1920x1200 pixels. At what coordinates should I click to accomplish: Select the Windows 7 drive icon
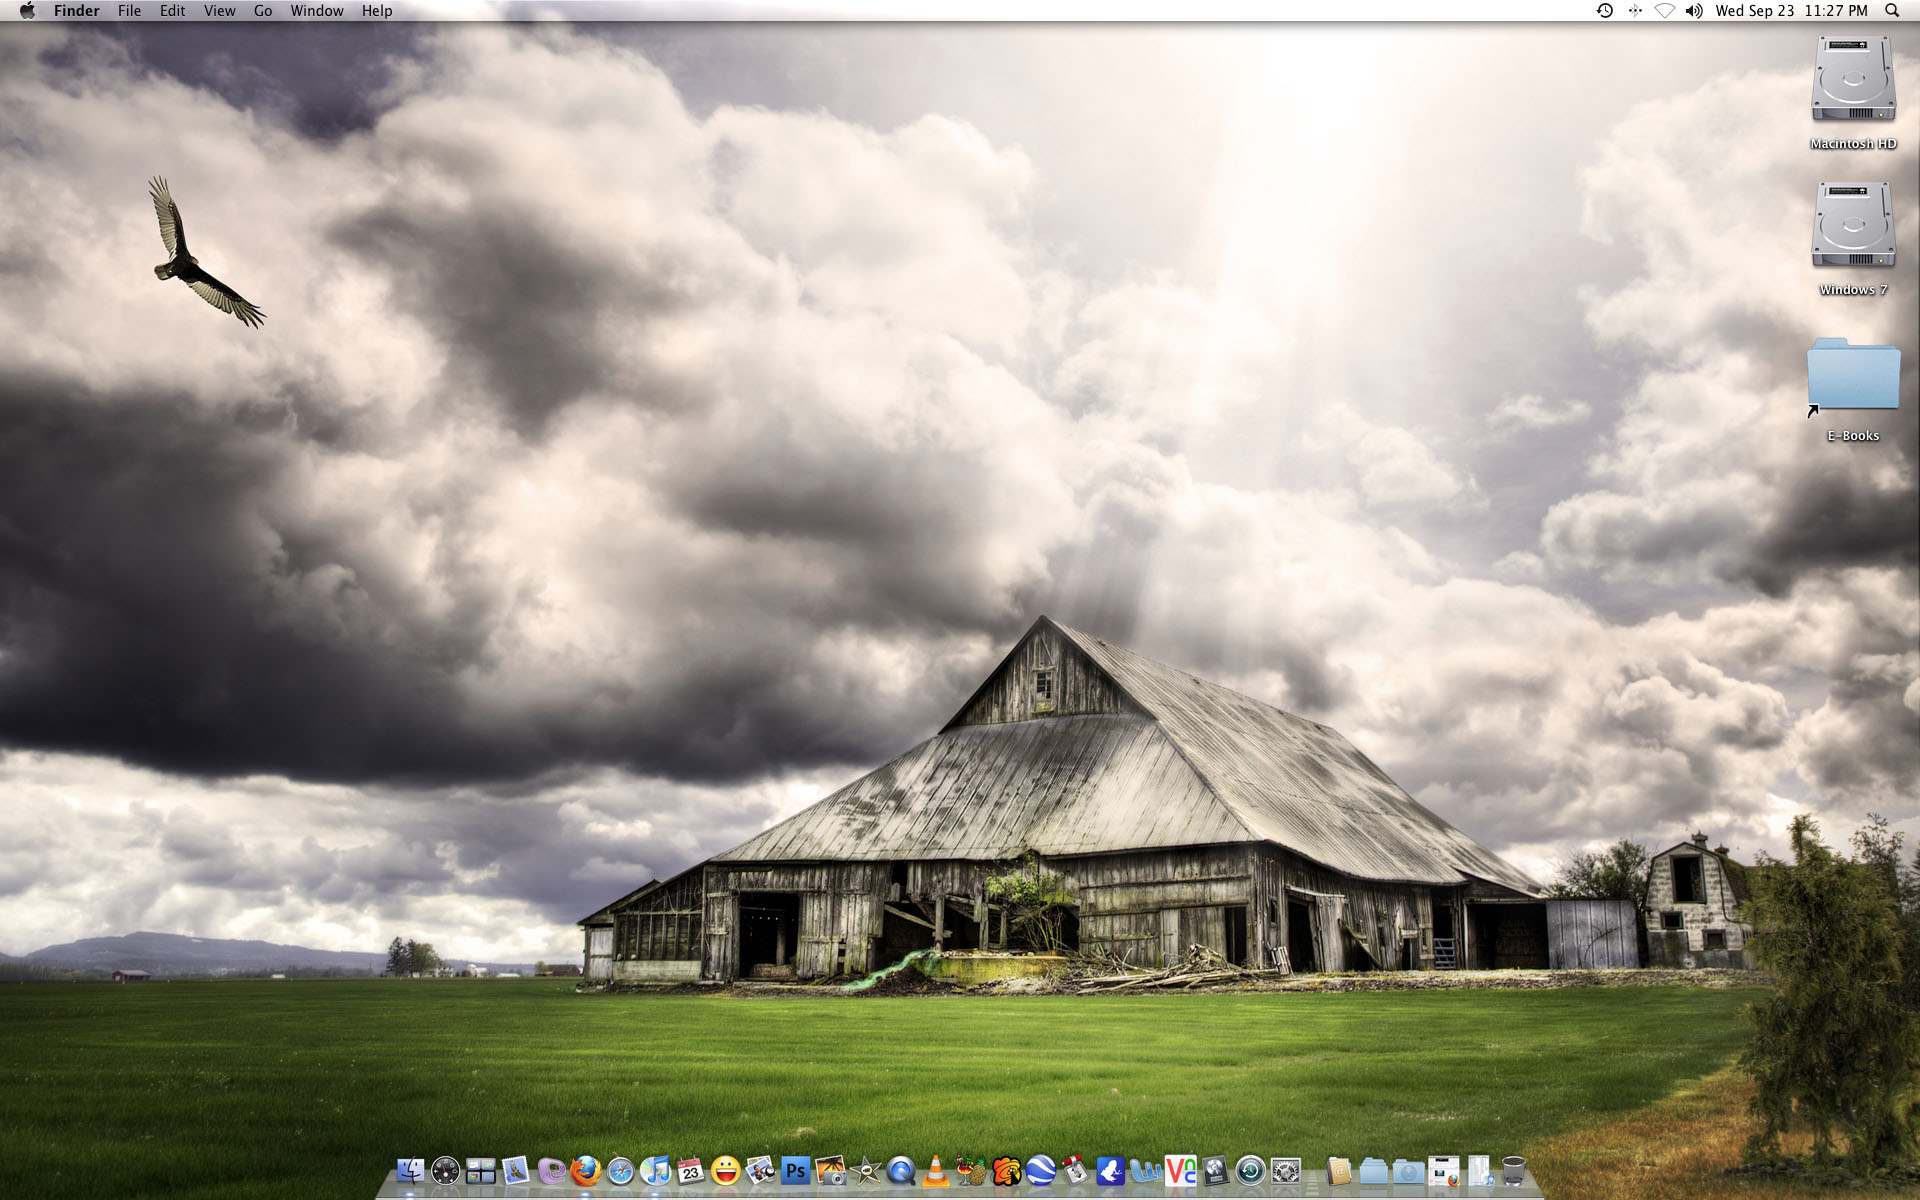[x=1853, y=226]
